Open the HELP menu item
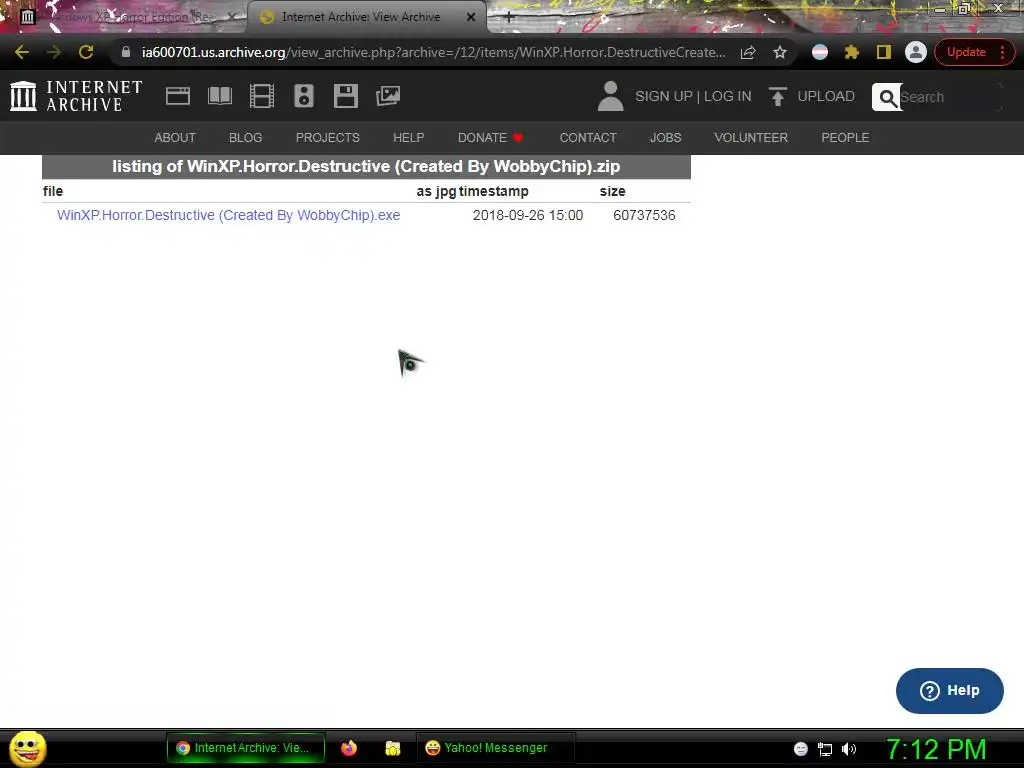 [409, 138]
